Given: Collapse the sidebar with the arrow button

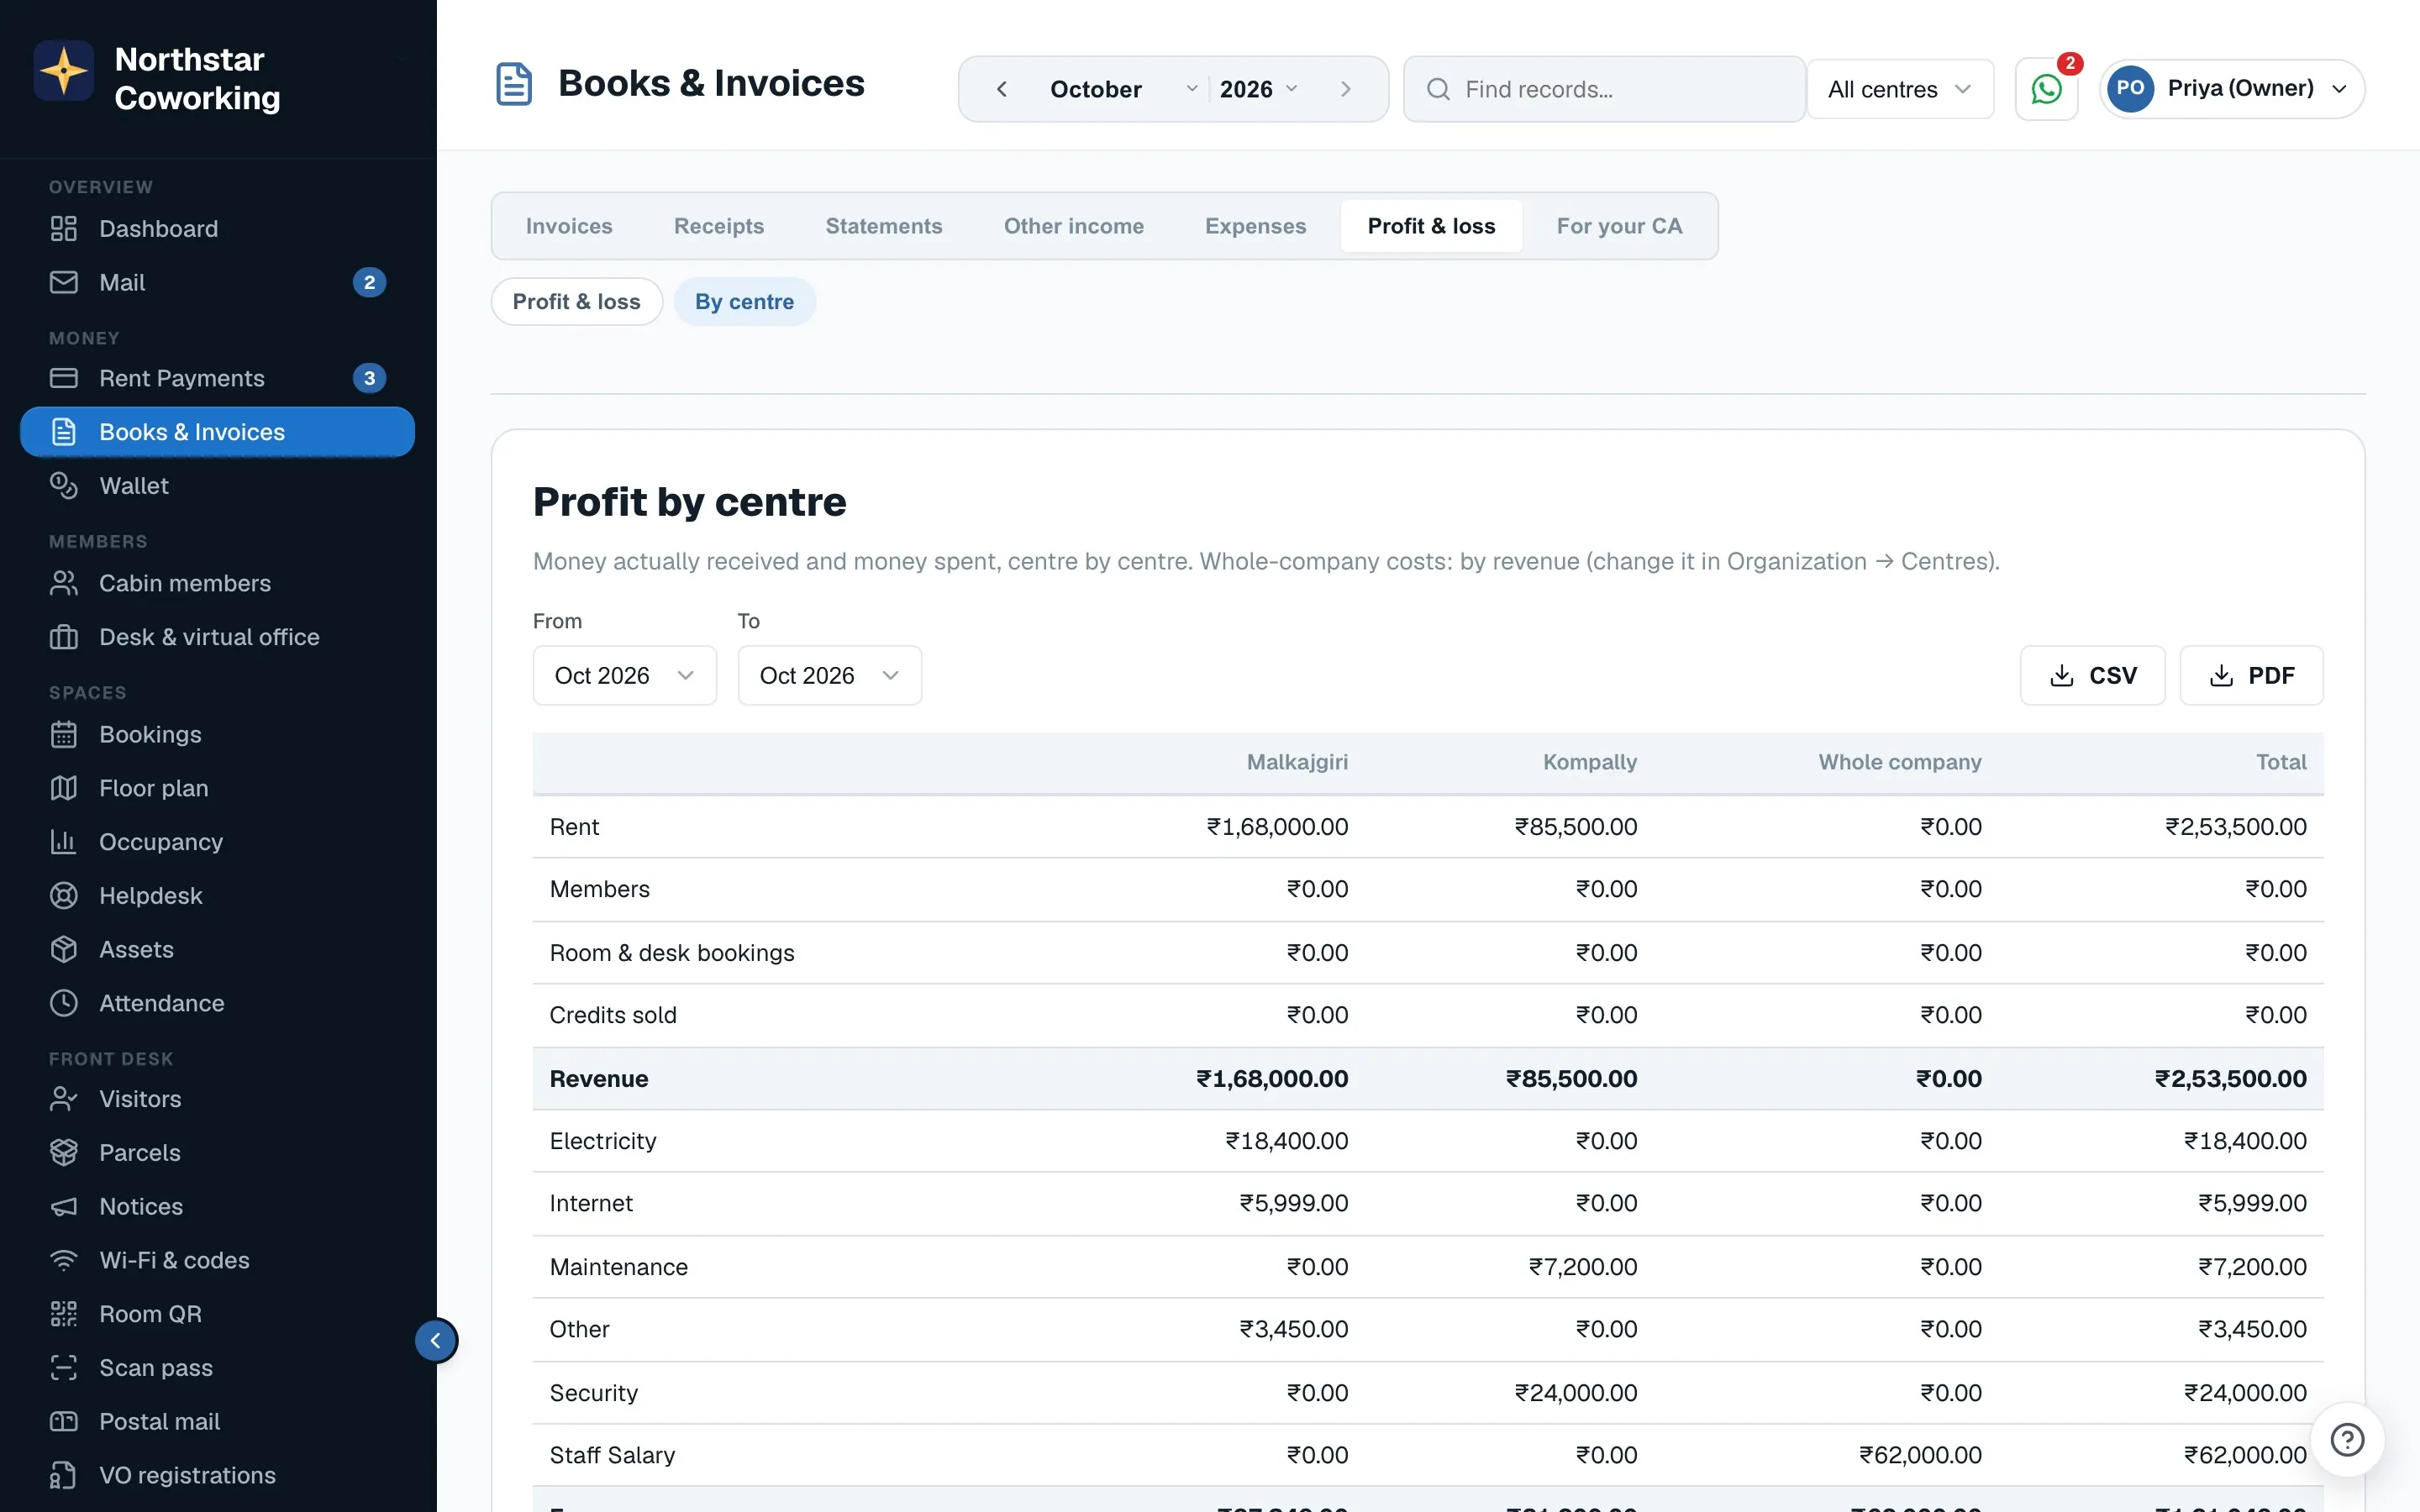Looking at the screenshot, I should pos(436,1340).
